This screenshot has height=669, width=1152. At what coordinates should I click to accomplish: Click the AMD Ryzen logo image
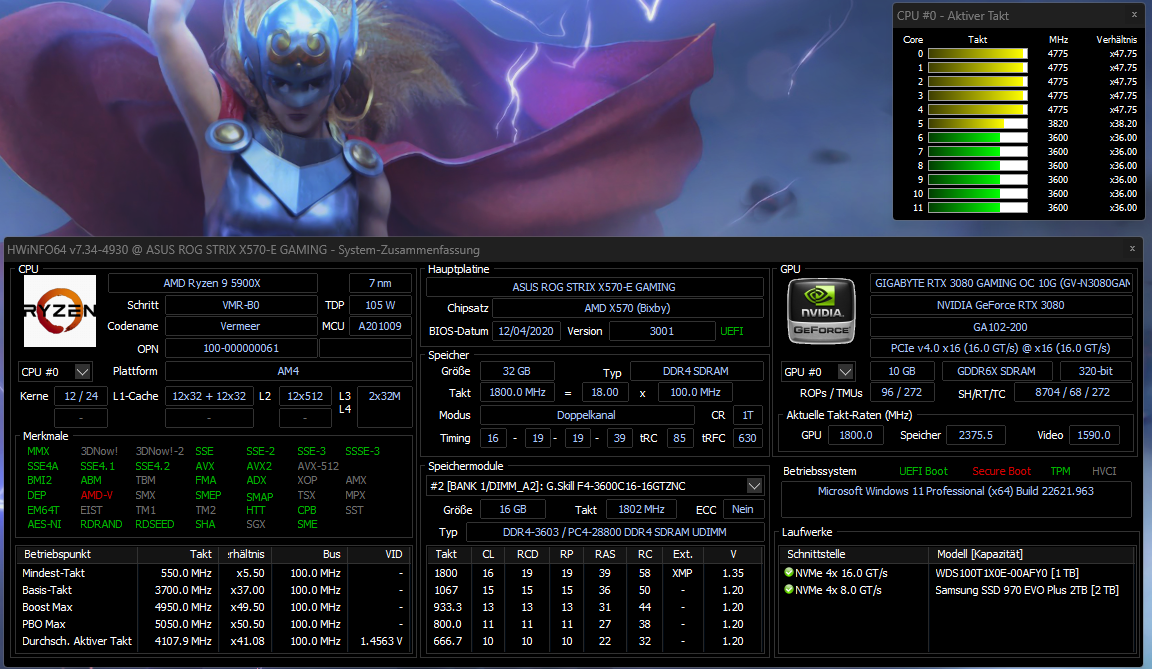pyautogui.click(x=60, y=311)
